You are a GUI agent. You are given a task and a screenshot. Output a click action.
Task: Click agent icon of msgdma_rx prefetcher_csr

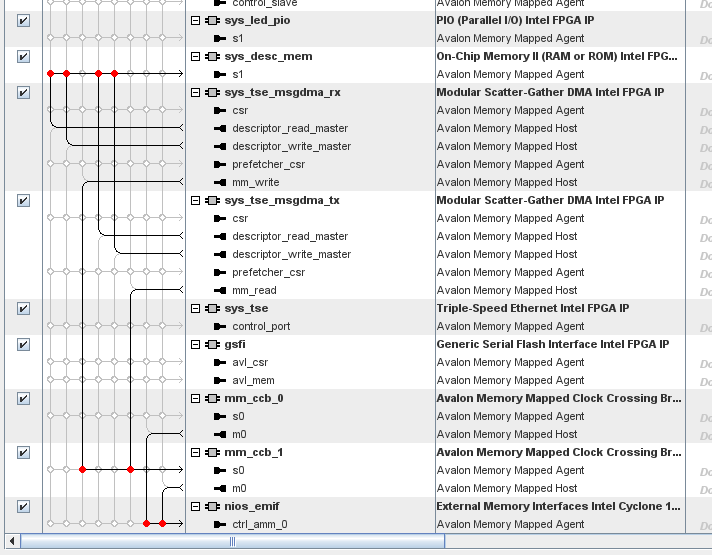point(220,164)
